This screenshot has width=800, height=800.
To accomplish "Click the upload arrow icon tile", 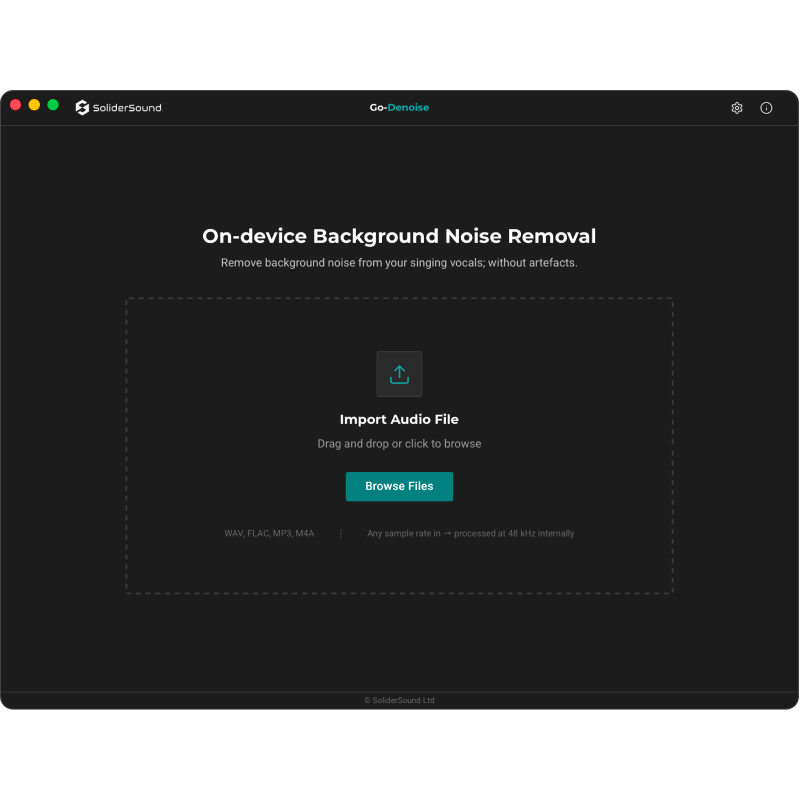I will click(399, 374).
